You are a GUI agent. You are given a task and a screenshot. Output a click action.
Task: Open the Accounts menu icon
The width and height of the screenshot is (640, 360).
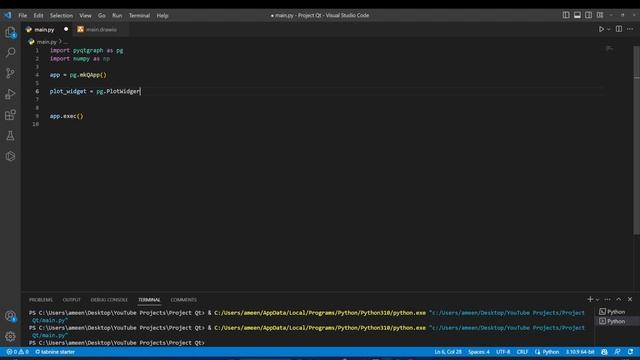(x=10, y=316)
